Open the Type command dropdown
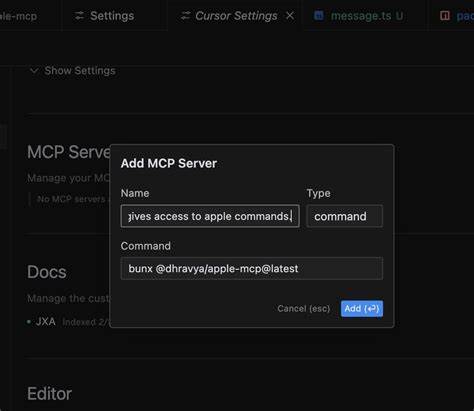 (345, 216)
